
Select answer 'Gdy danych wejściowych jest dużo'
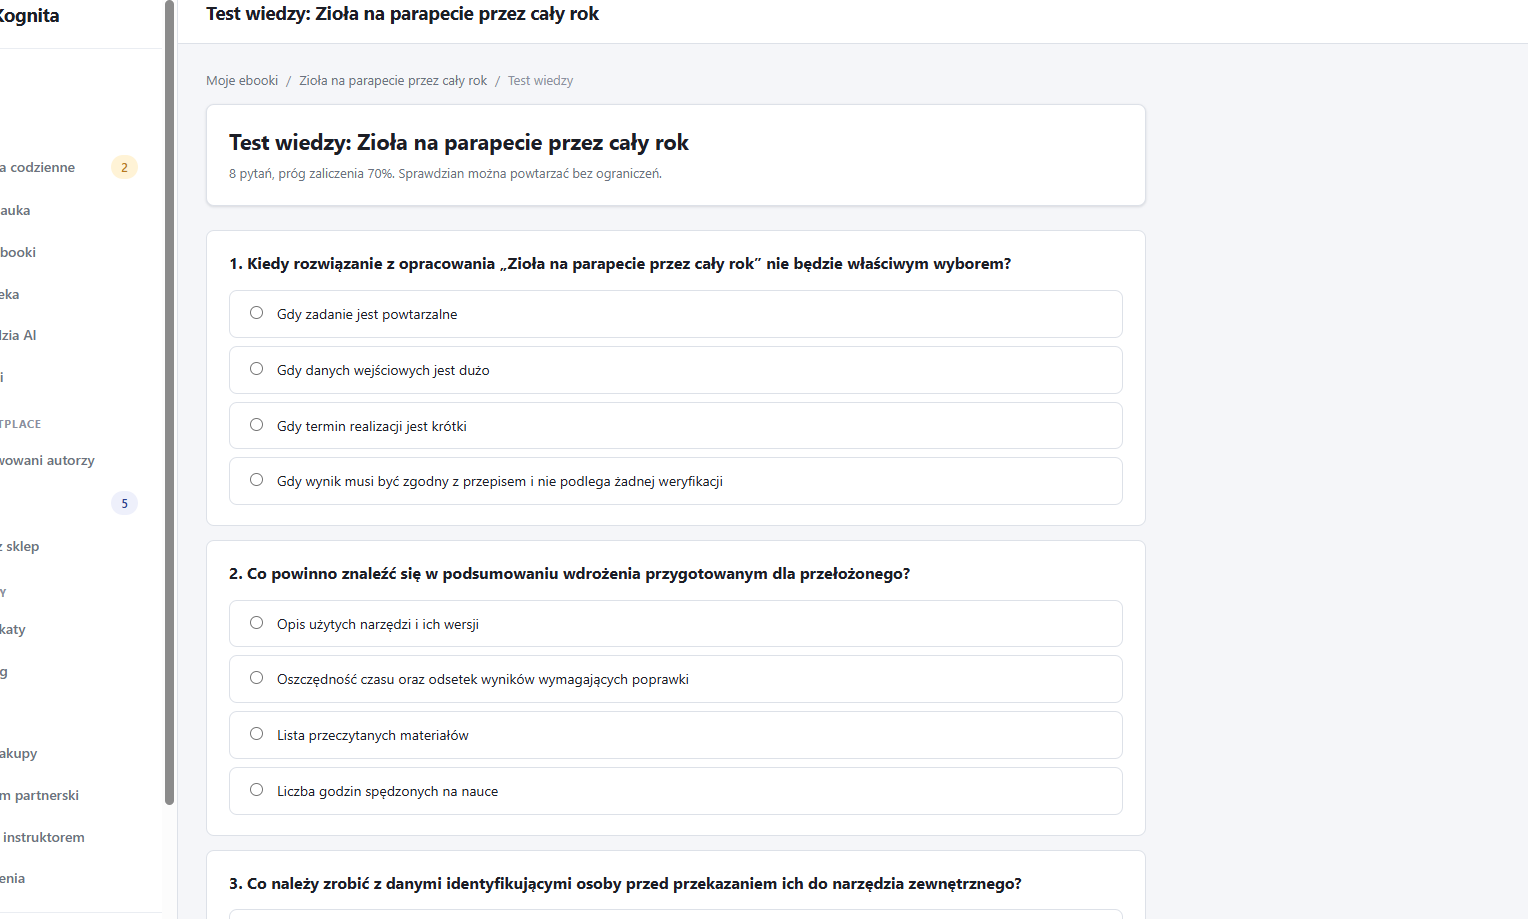tap(675, 370)
